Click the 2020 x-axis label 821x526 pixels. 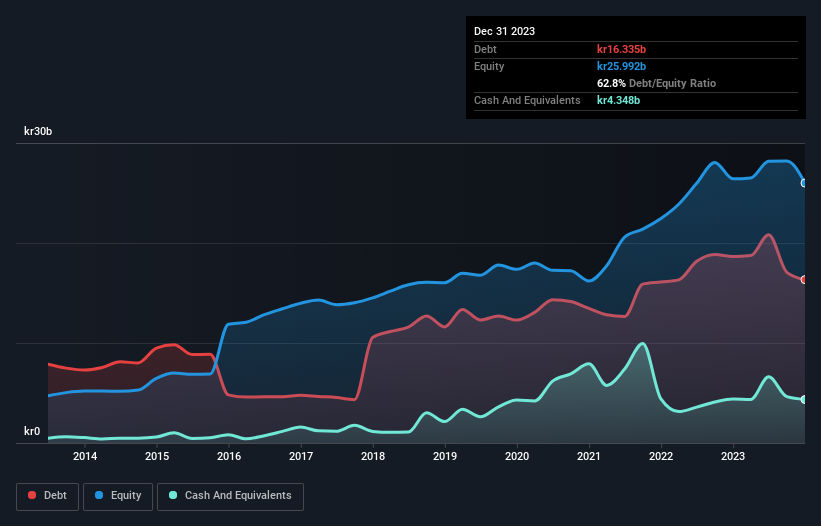click(517, 456)
